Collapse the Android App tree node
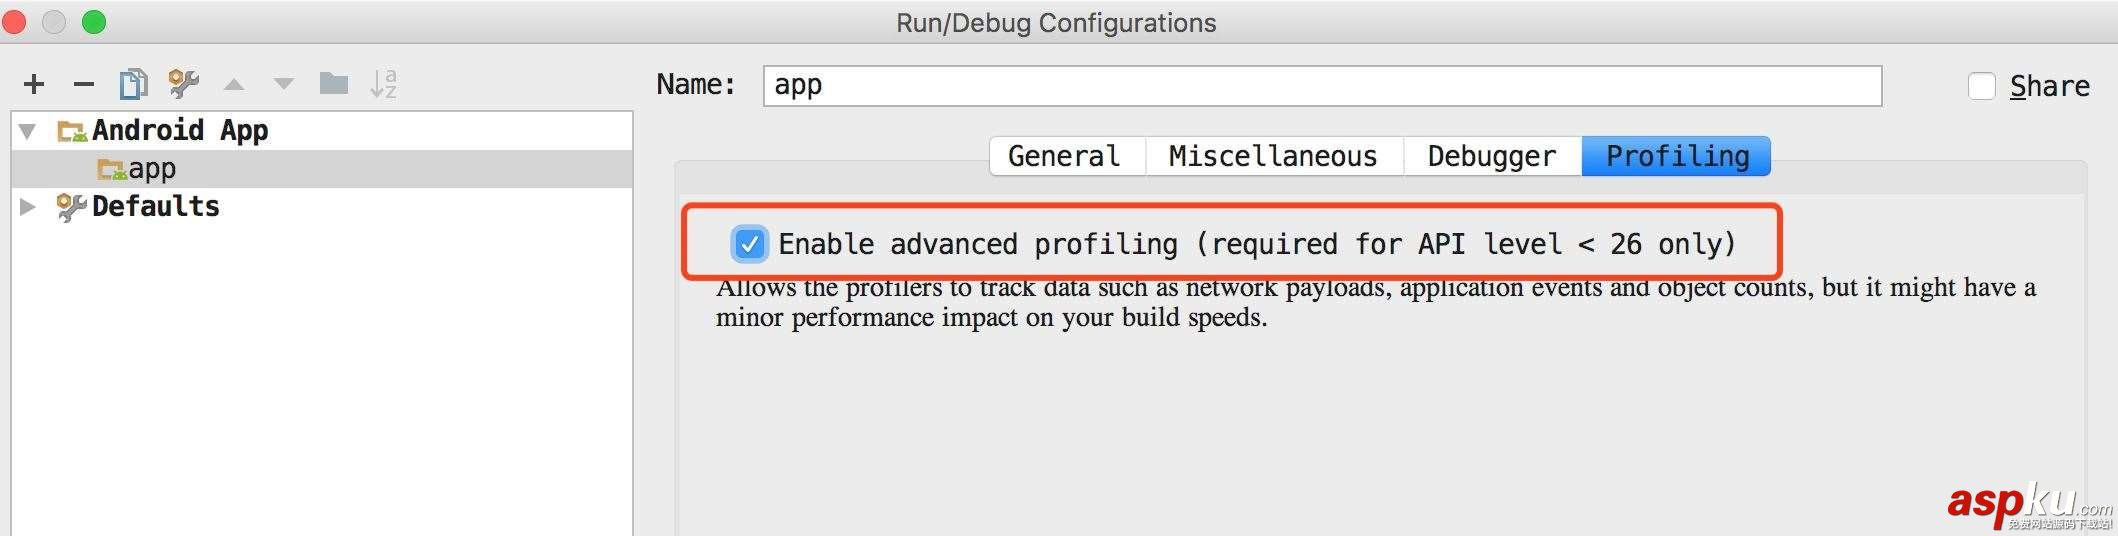 pos(28,131)
